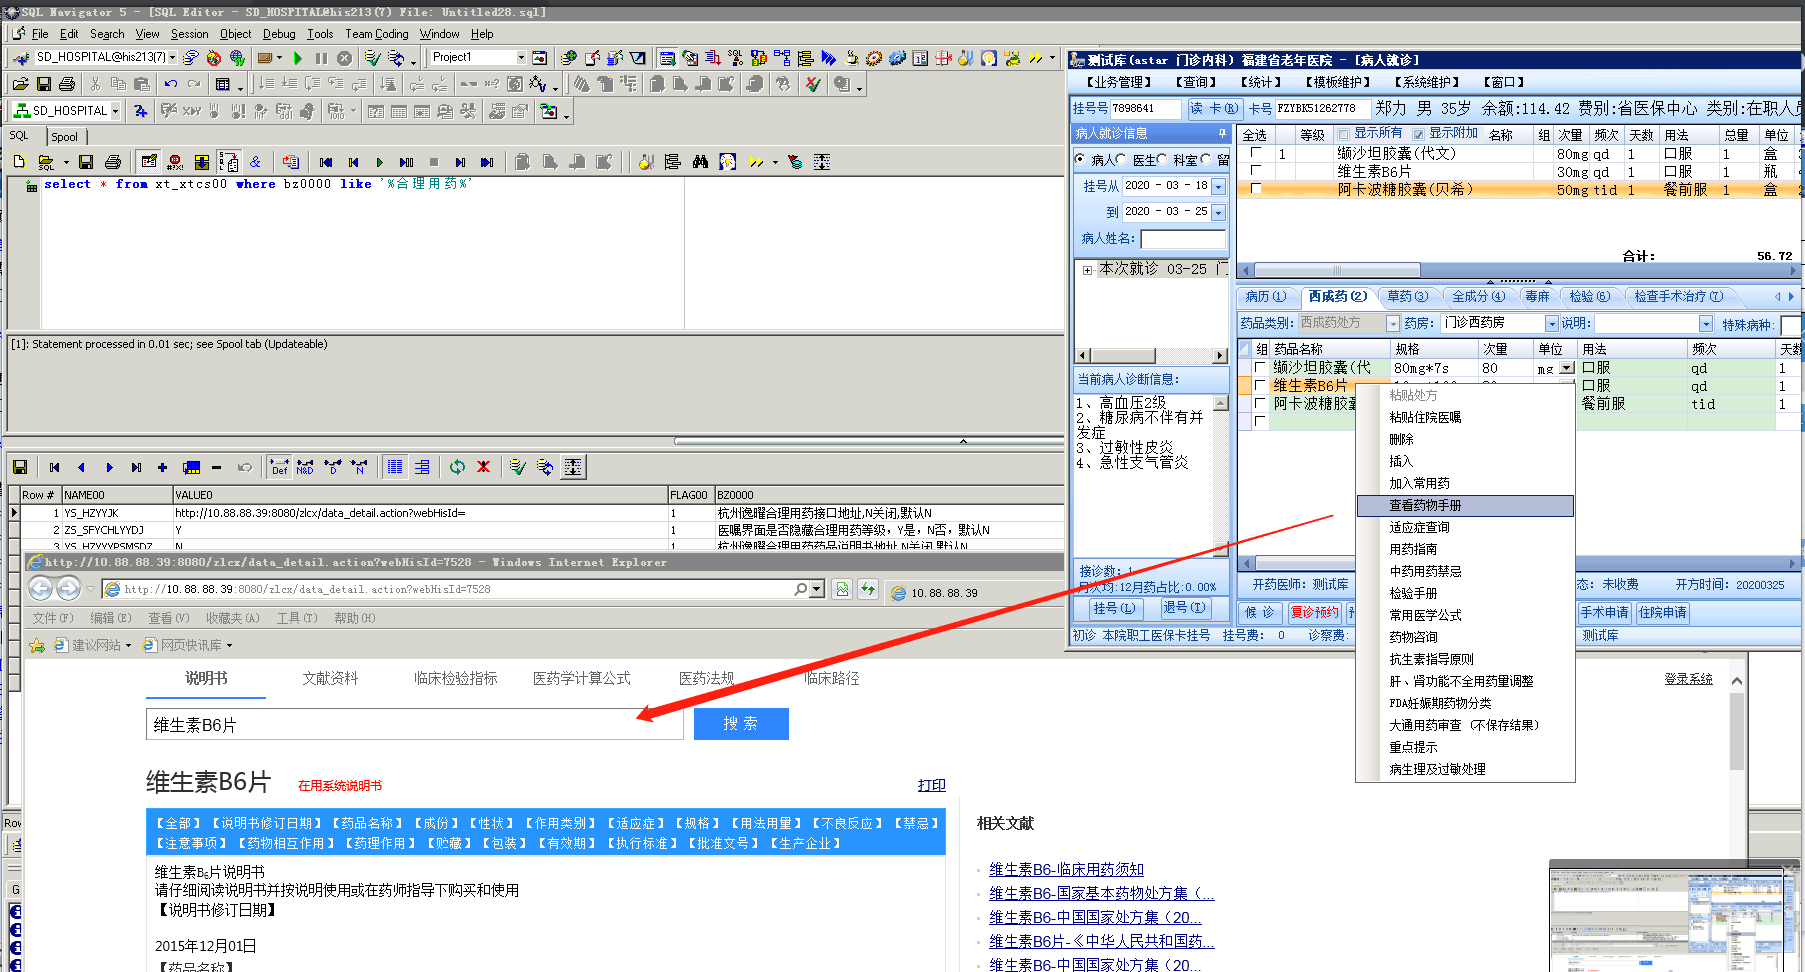Go forward in Internet Explorer
The height and width of the screenshot is (972, 1805).
point(68,589)
